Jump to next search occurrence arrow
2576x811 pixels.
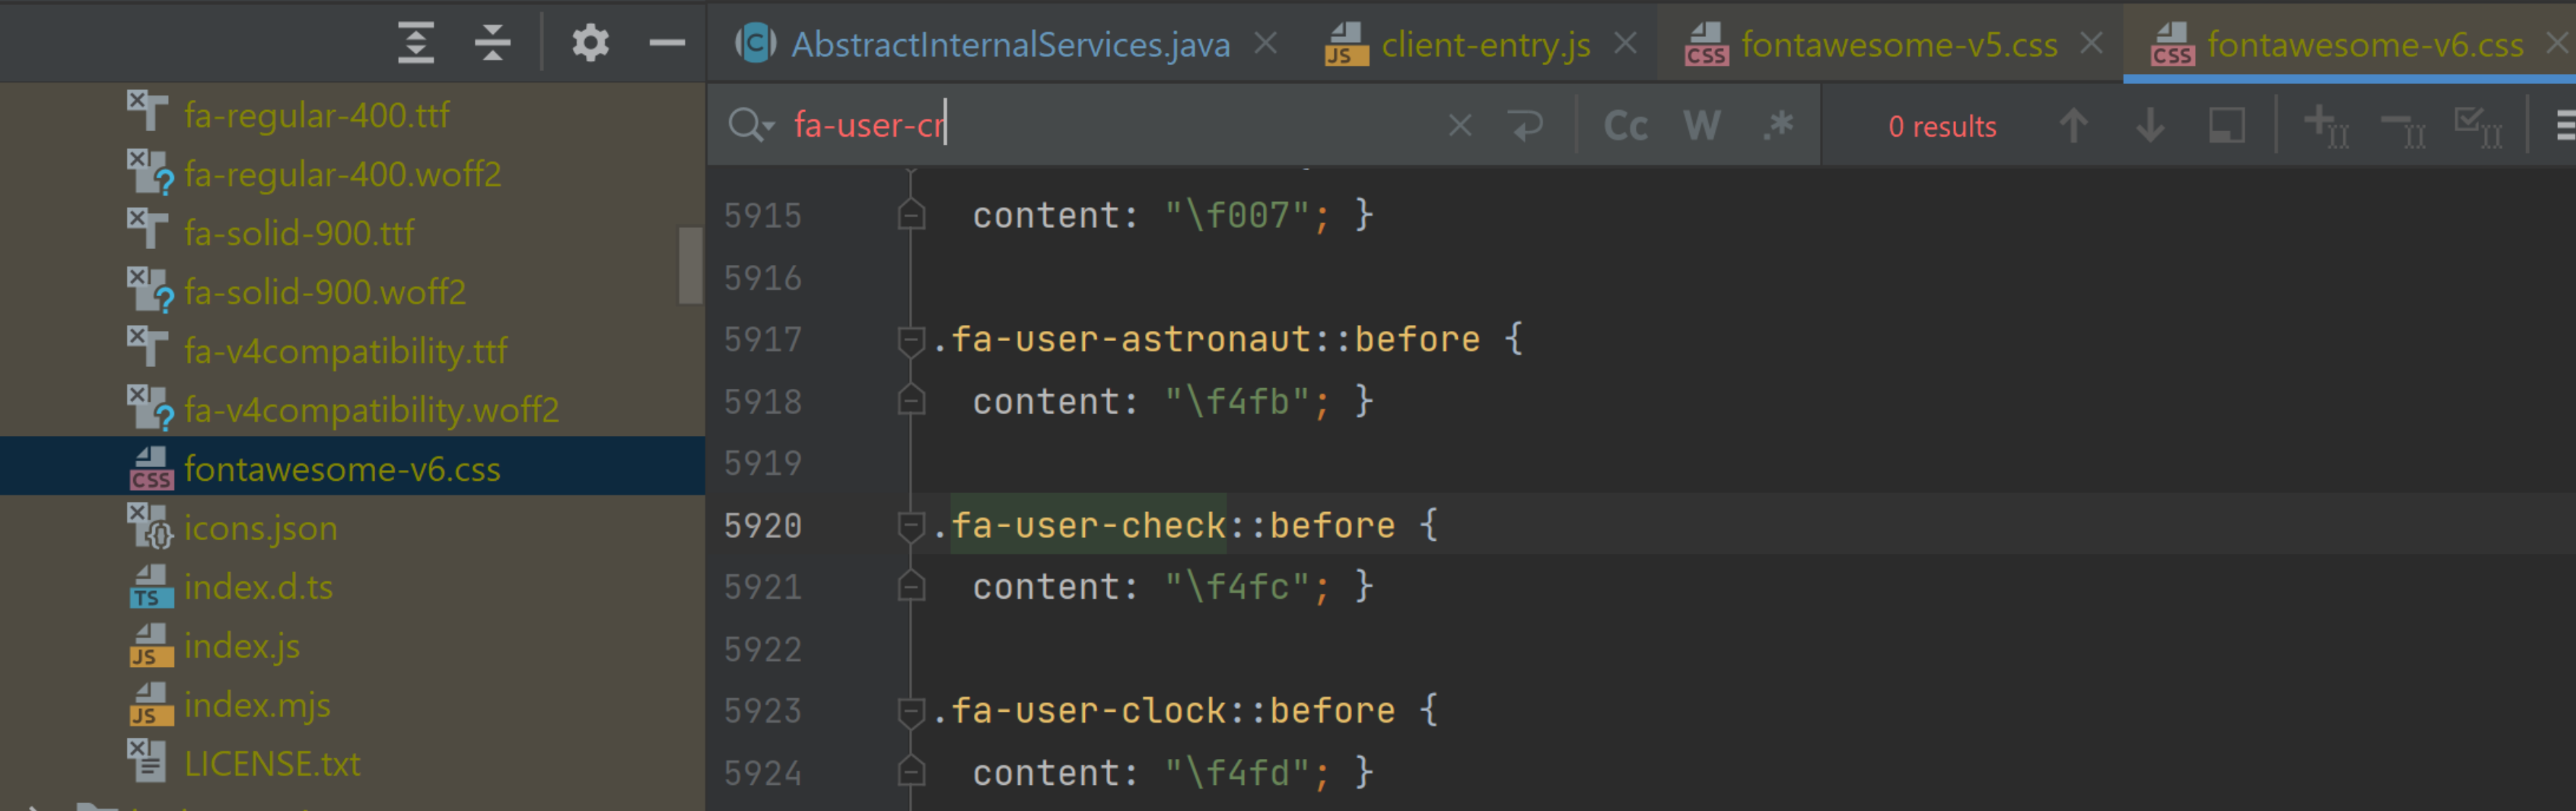2150,126
